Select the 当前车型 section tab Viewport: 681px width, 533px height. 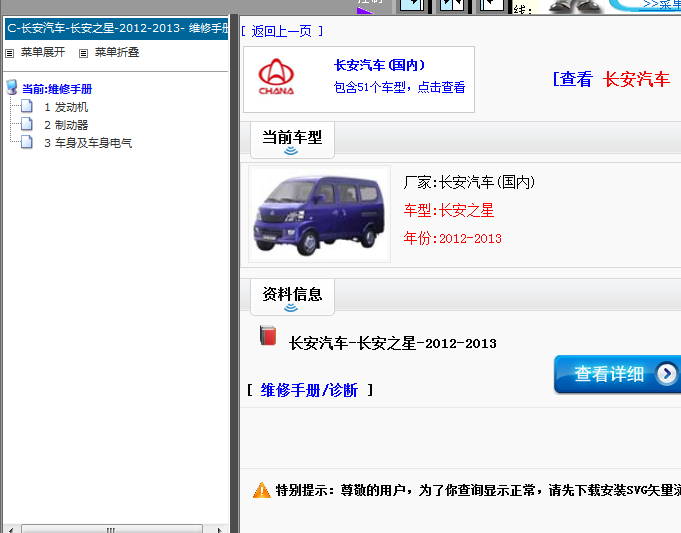coord(292,140)
